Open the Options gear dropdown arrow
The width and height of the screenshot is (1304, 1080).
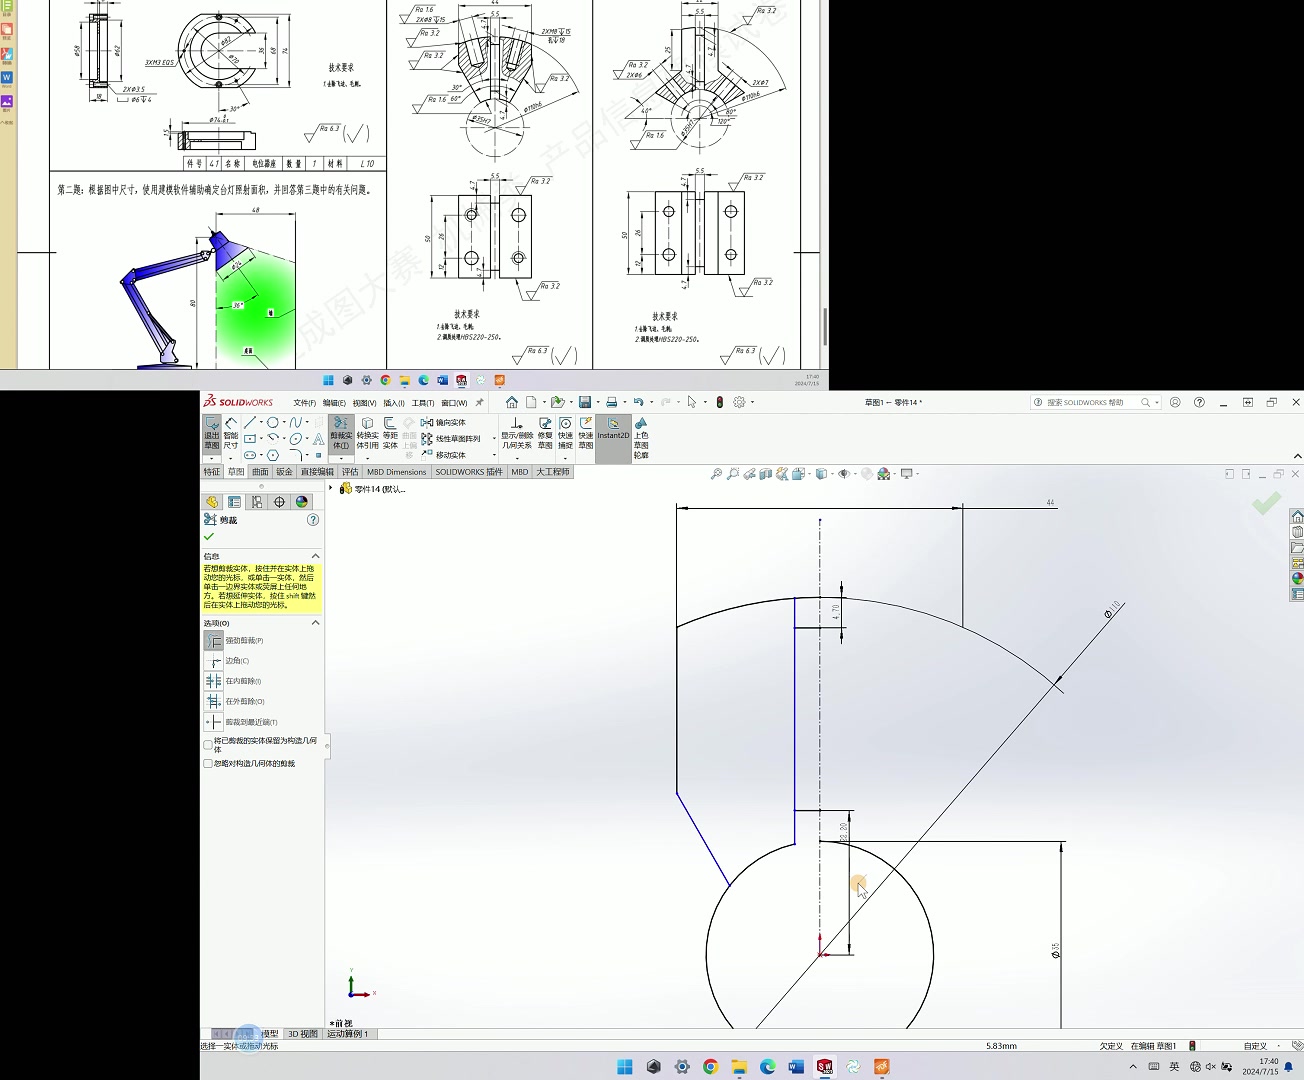pos(752,402)
